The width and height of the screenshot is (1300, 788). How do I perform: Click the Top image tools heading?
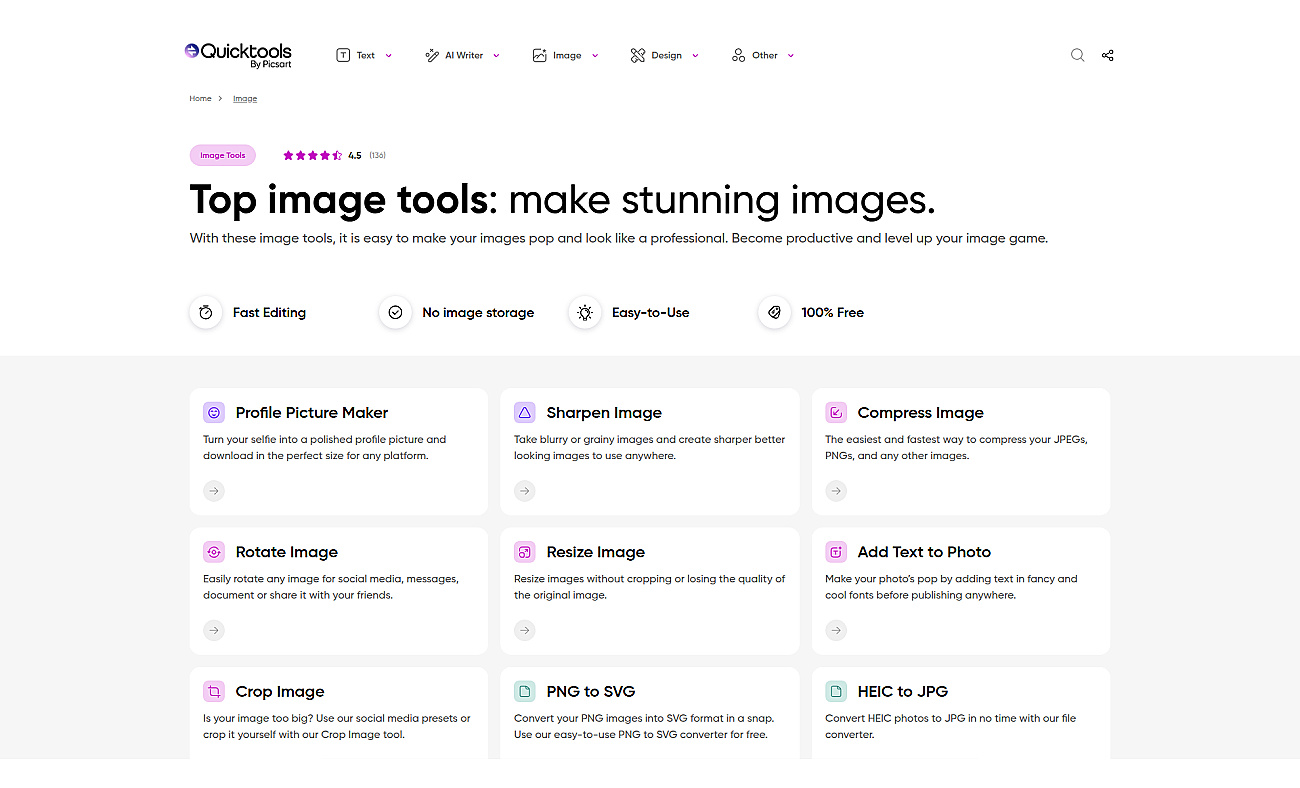[563, 200]
